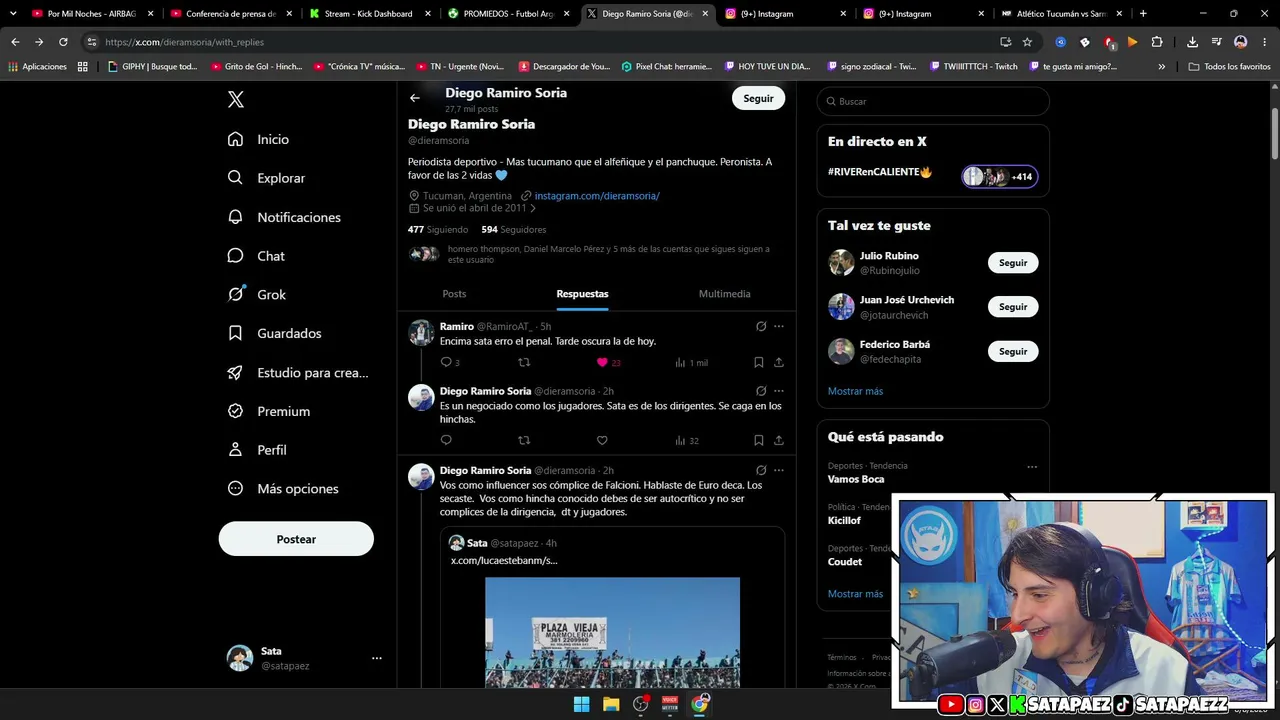Open Grok actions on Ramiro's tweet

tap(761, 326)
